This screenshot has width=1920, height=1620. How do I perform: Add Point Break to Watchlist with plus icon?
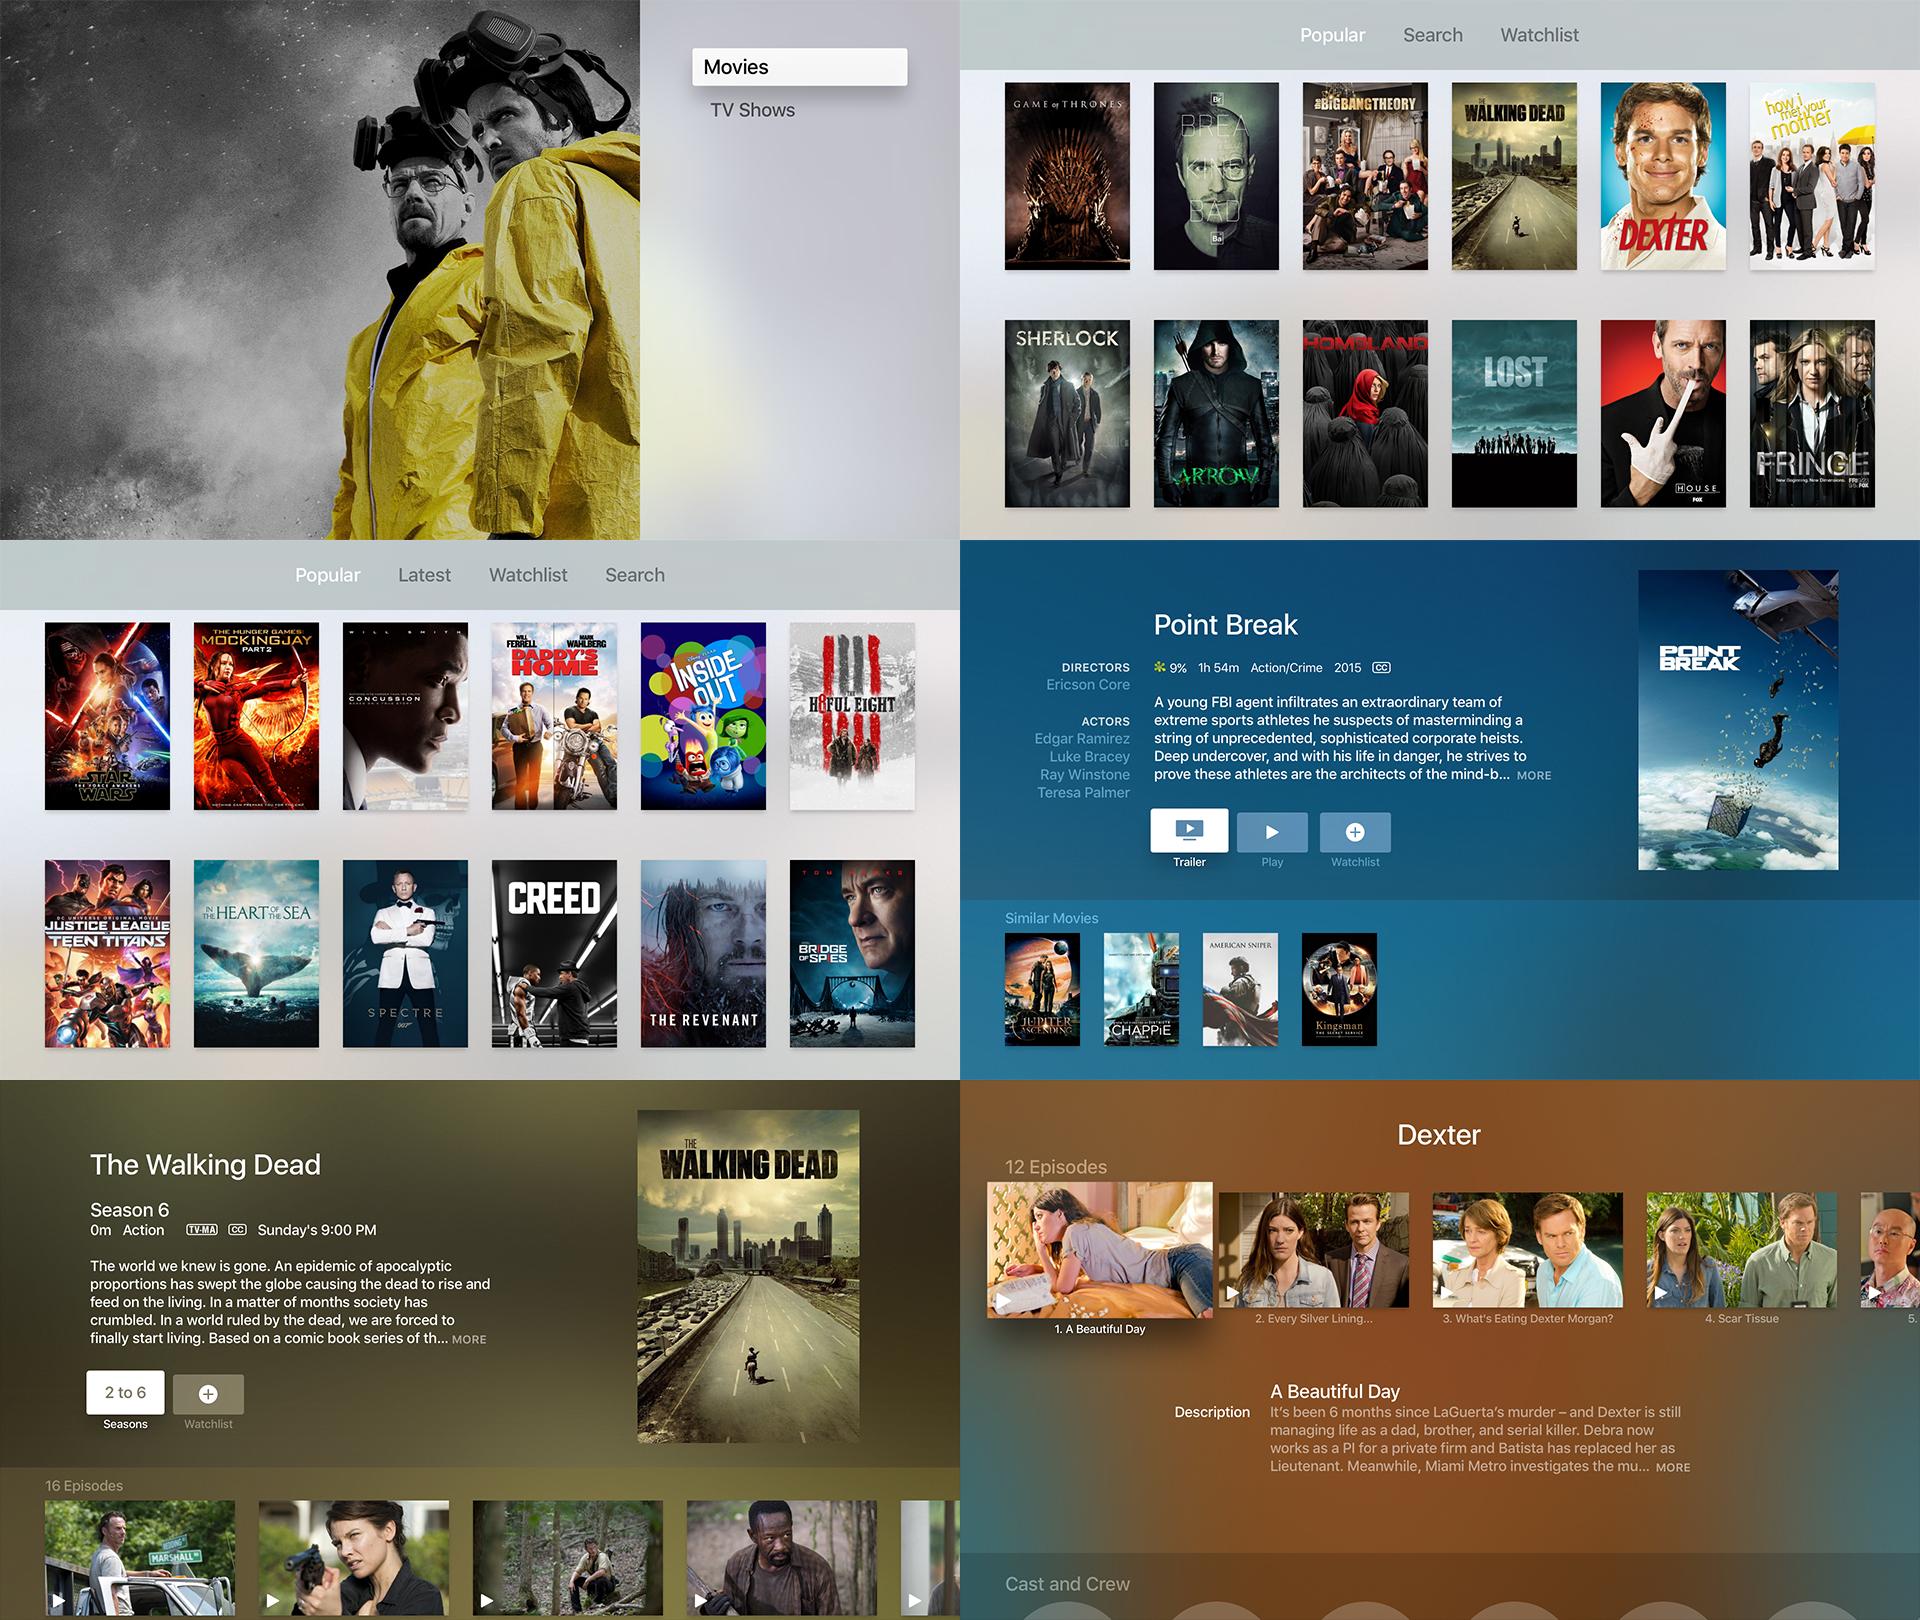tap(1355, 832)
